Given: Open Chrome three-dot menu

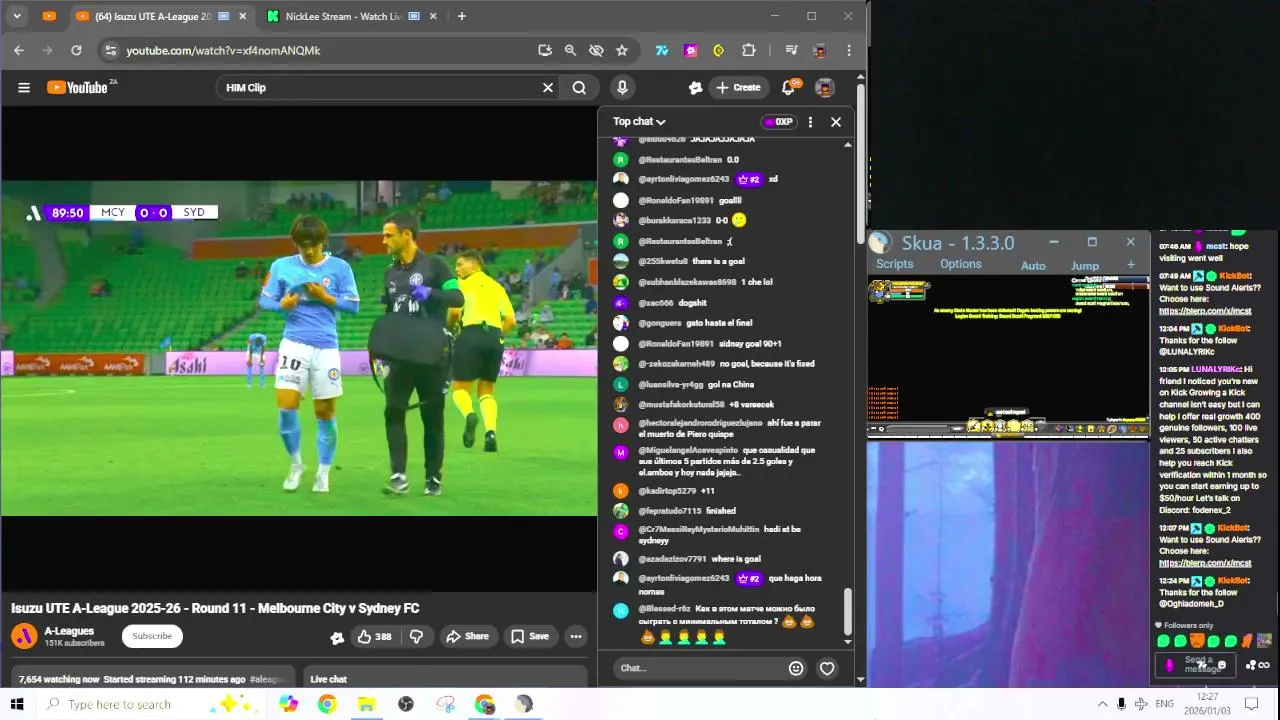Looking at the screenshot, I should [x=849, y=50].
